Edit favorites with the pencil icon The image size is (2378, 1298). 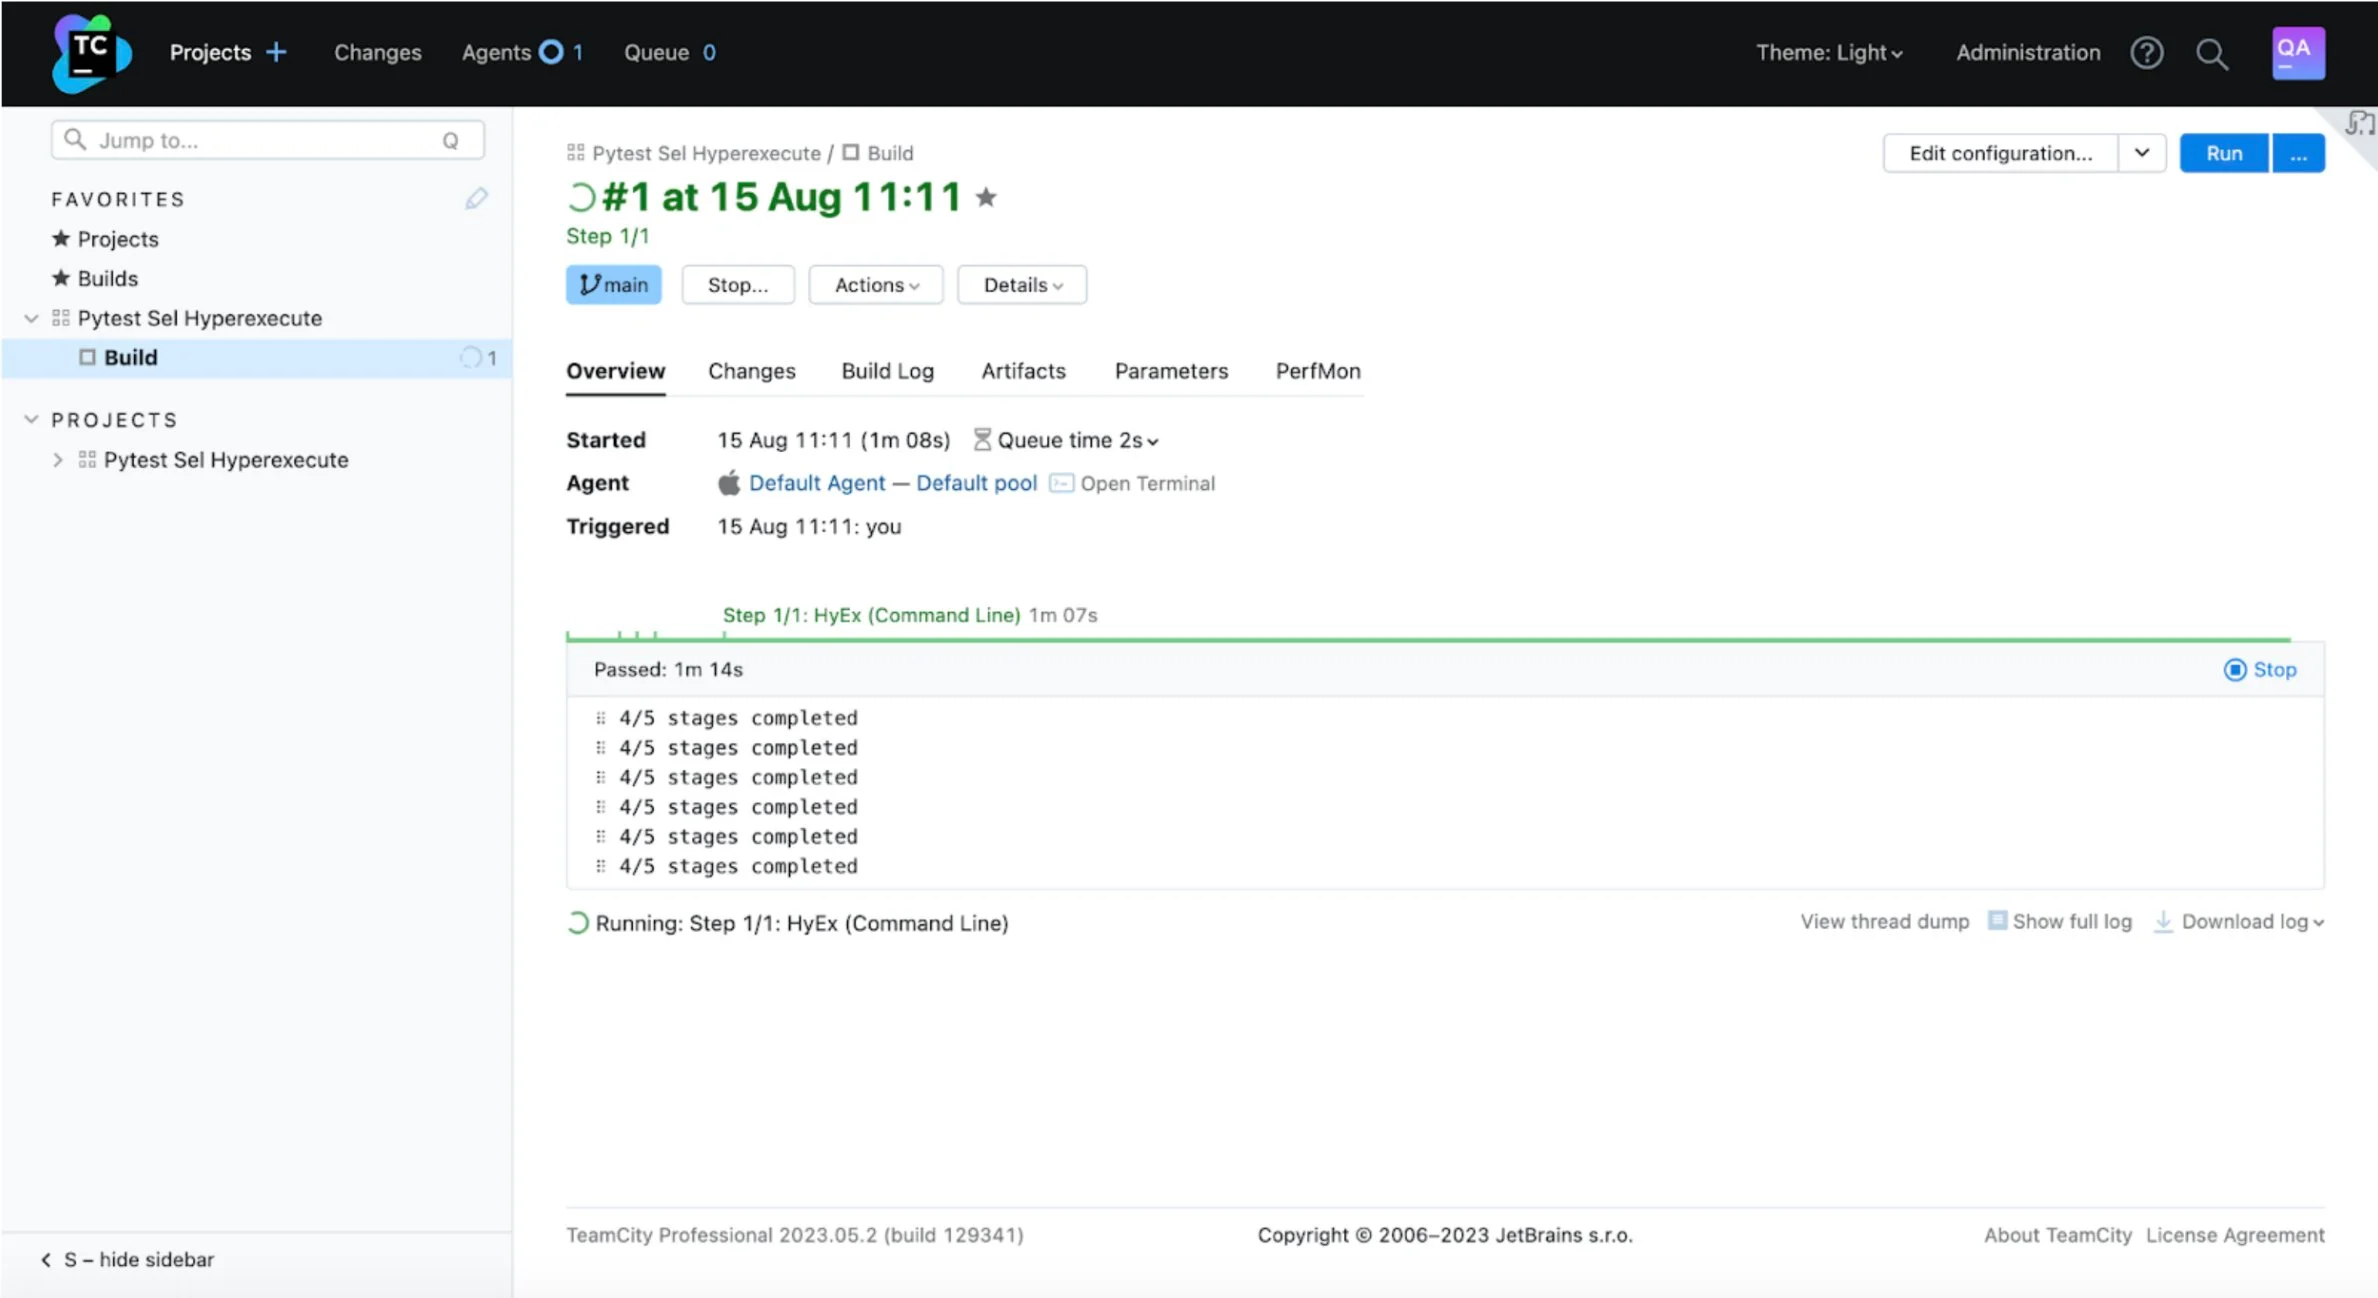point(476,199)
